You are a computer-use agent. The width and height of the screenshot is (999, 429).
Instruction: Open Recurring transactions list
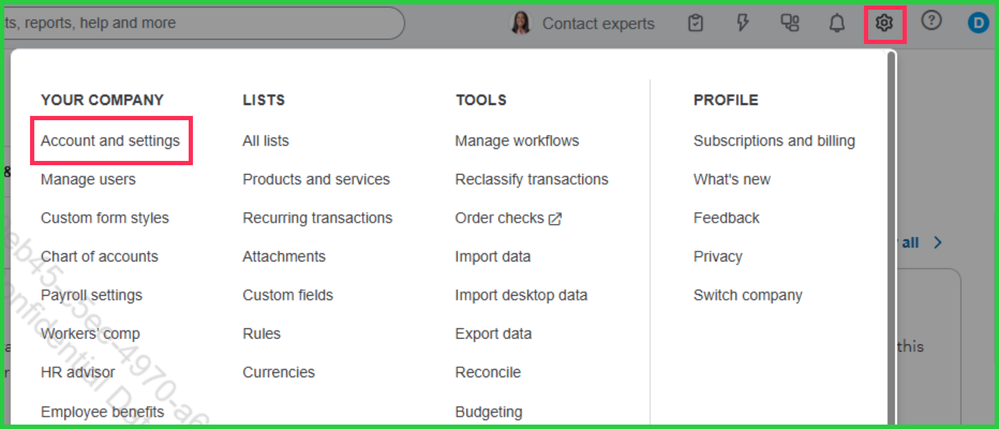[317, 218]
